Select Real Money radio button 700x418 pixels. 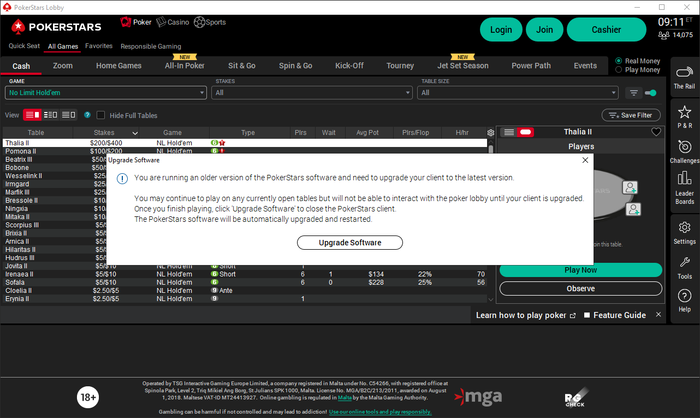(x=618, y=61)
